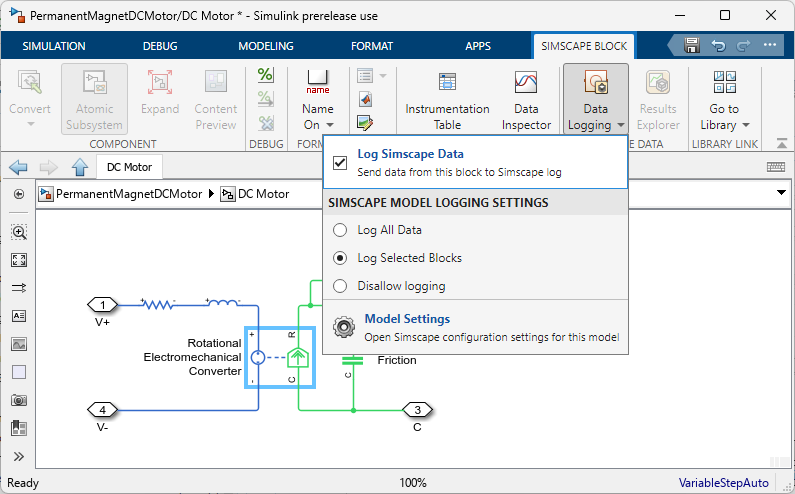This screenshot has height=494, width=795.
Task: Select port 1 V+ connection block
Action: coord(103,305)
